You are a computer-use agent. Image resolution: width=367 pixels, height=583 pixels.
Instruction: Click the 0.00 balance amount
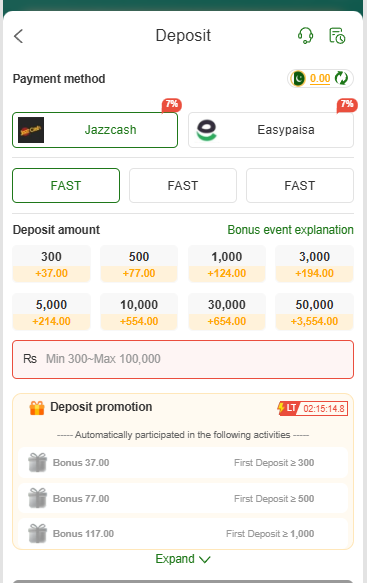pyautogui.click(x=320, y=78)
